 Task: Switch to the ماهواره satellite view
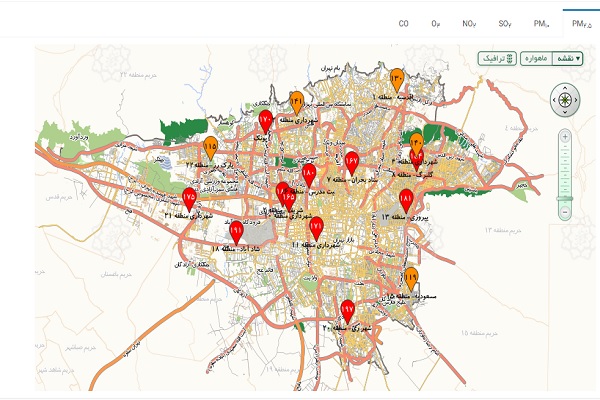click(x=536, y=59)
